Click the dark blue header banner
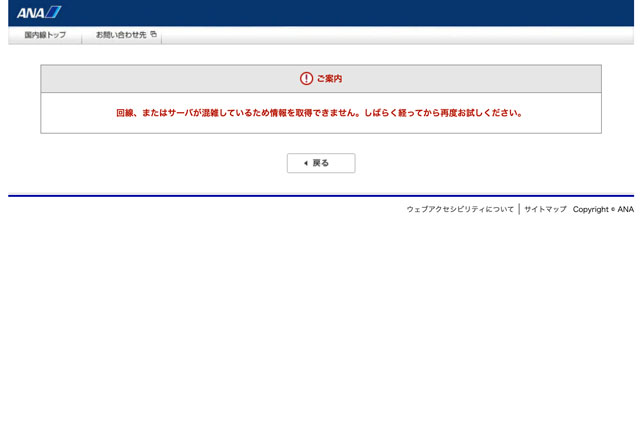 tap(350, 12)
